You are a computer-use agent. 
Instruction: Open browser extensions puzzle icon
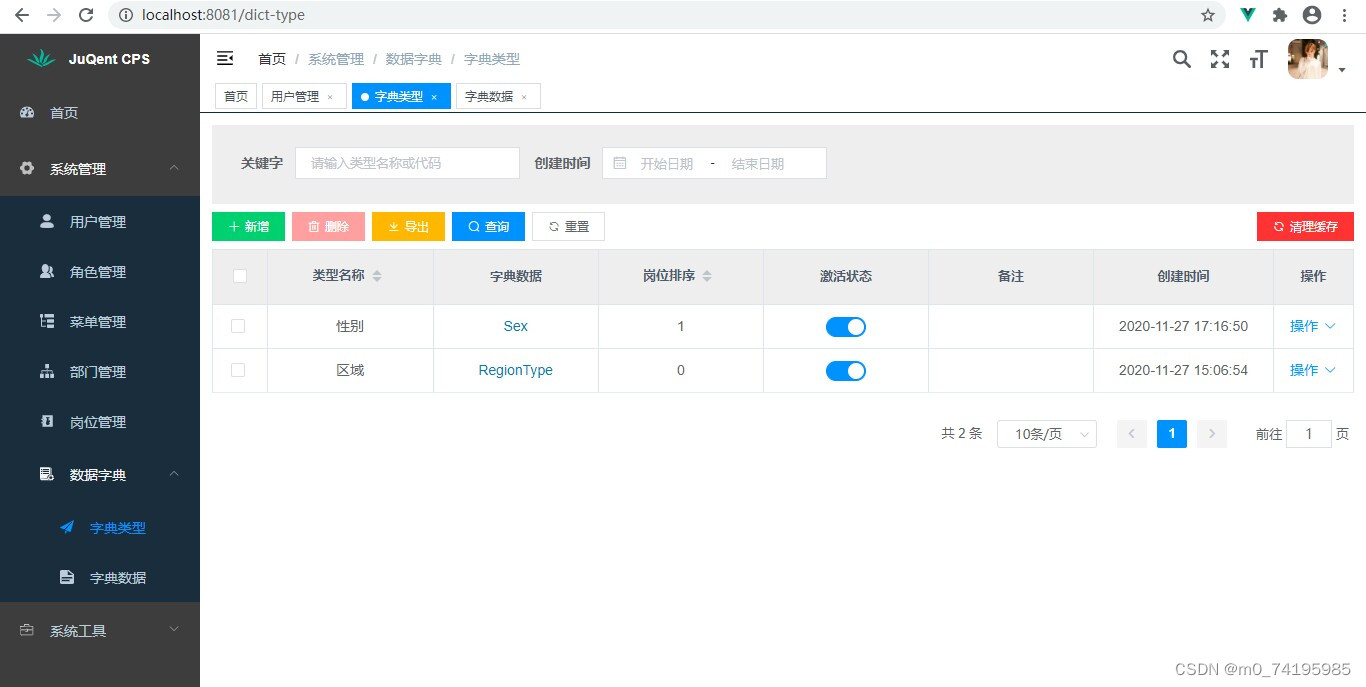[x=1279, y=15]
